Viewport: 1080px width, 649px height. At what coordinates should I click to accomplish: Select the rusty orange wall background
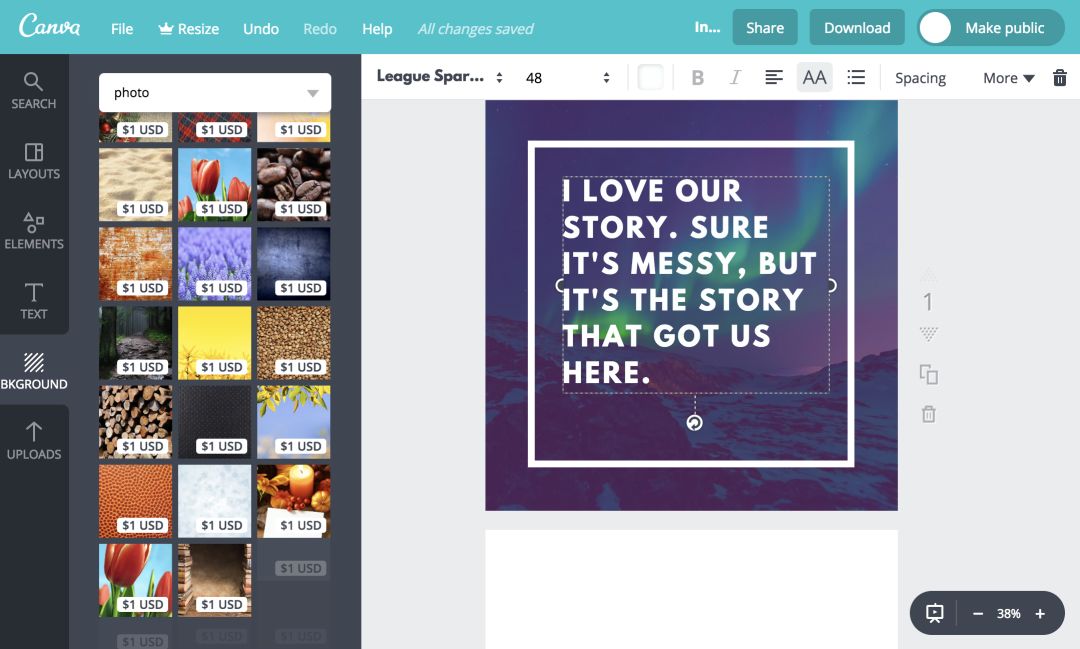tap(136, 264)
